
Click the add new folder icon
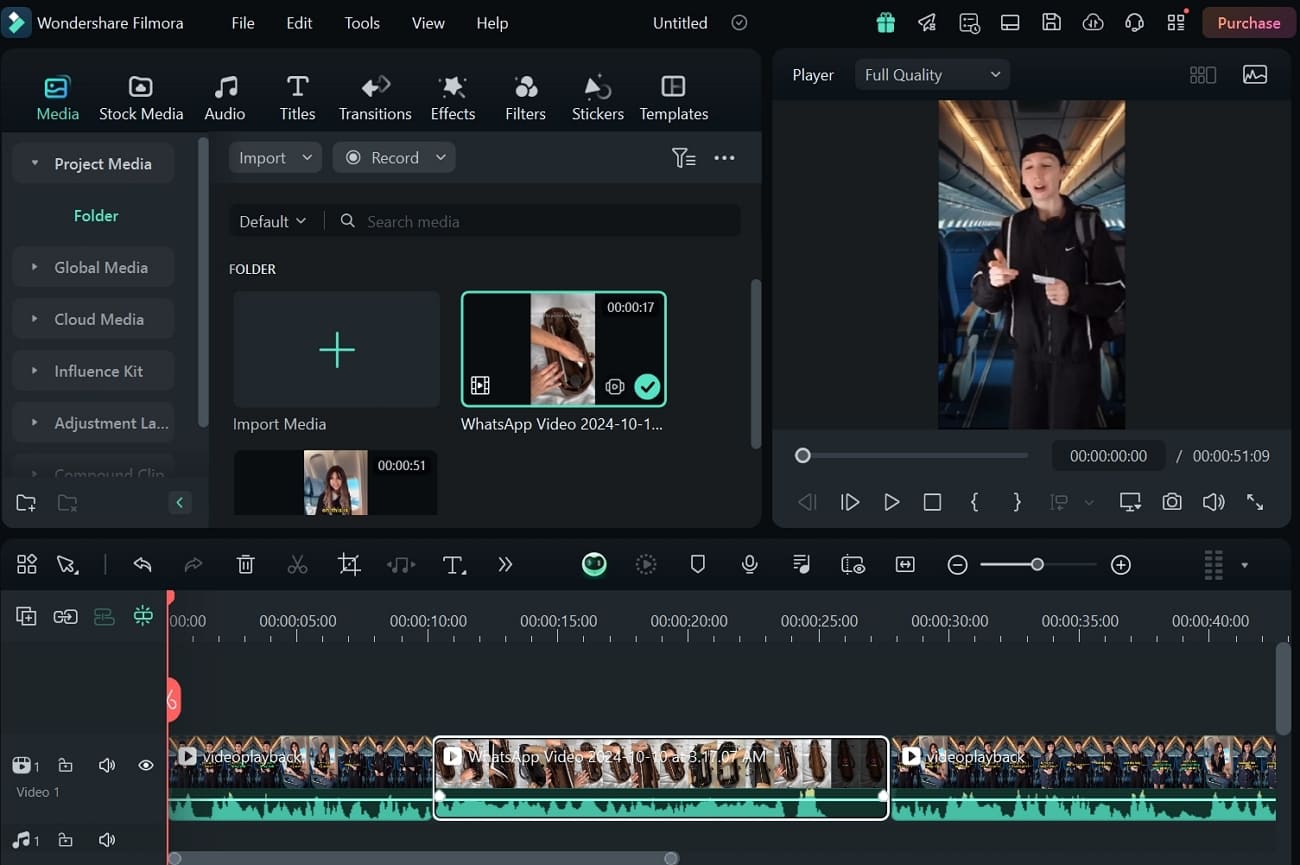pos(26,503)
